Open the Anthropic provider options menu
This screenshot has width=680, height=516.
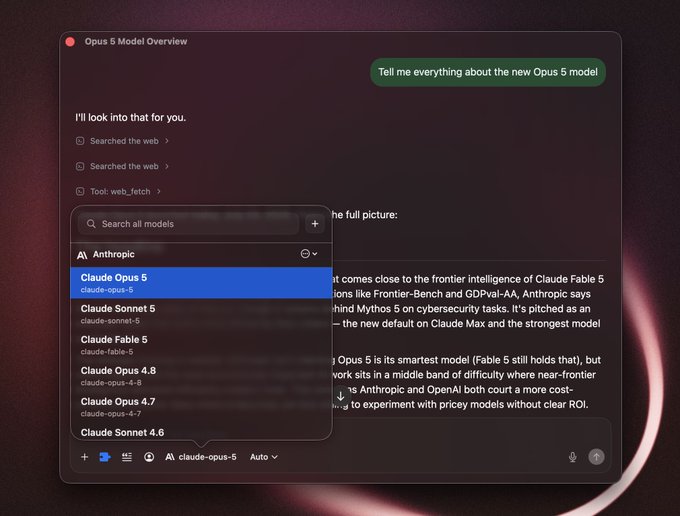309,254
